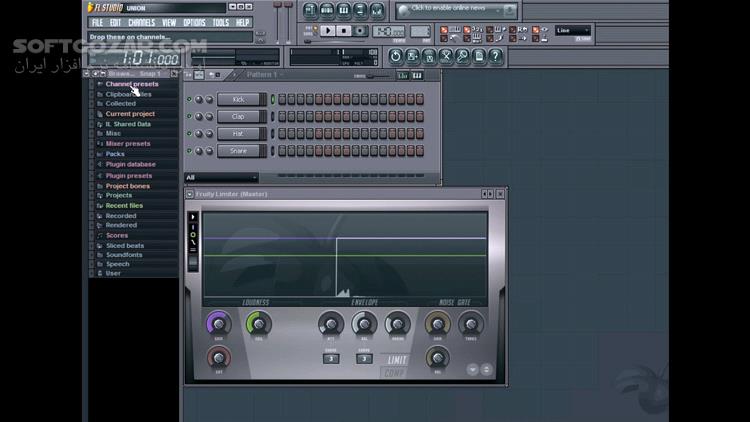Click the Hat channel button
The image size is (750, 422).
point(238,133)
